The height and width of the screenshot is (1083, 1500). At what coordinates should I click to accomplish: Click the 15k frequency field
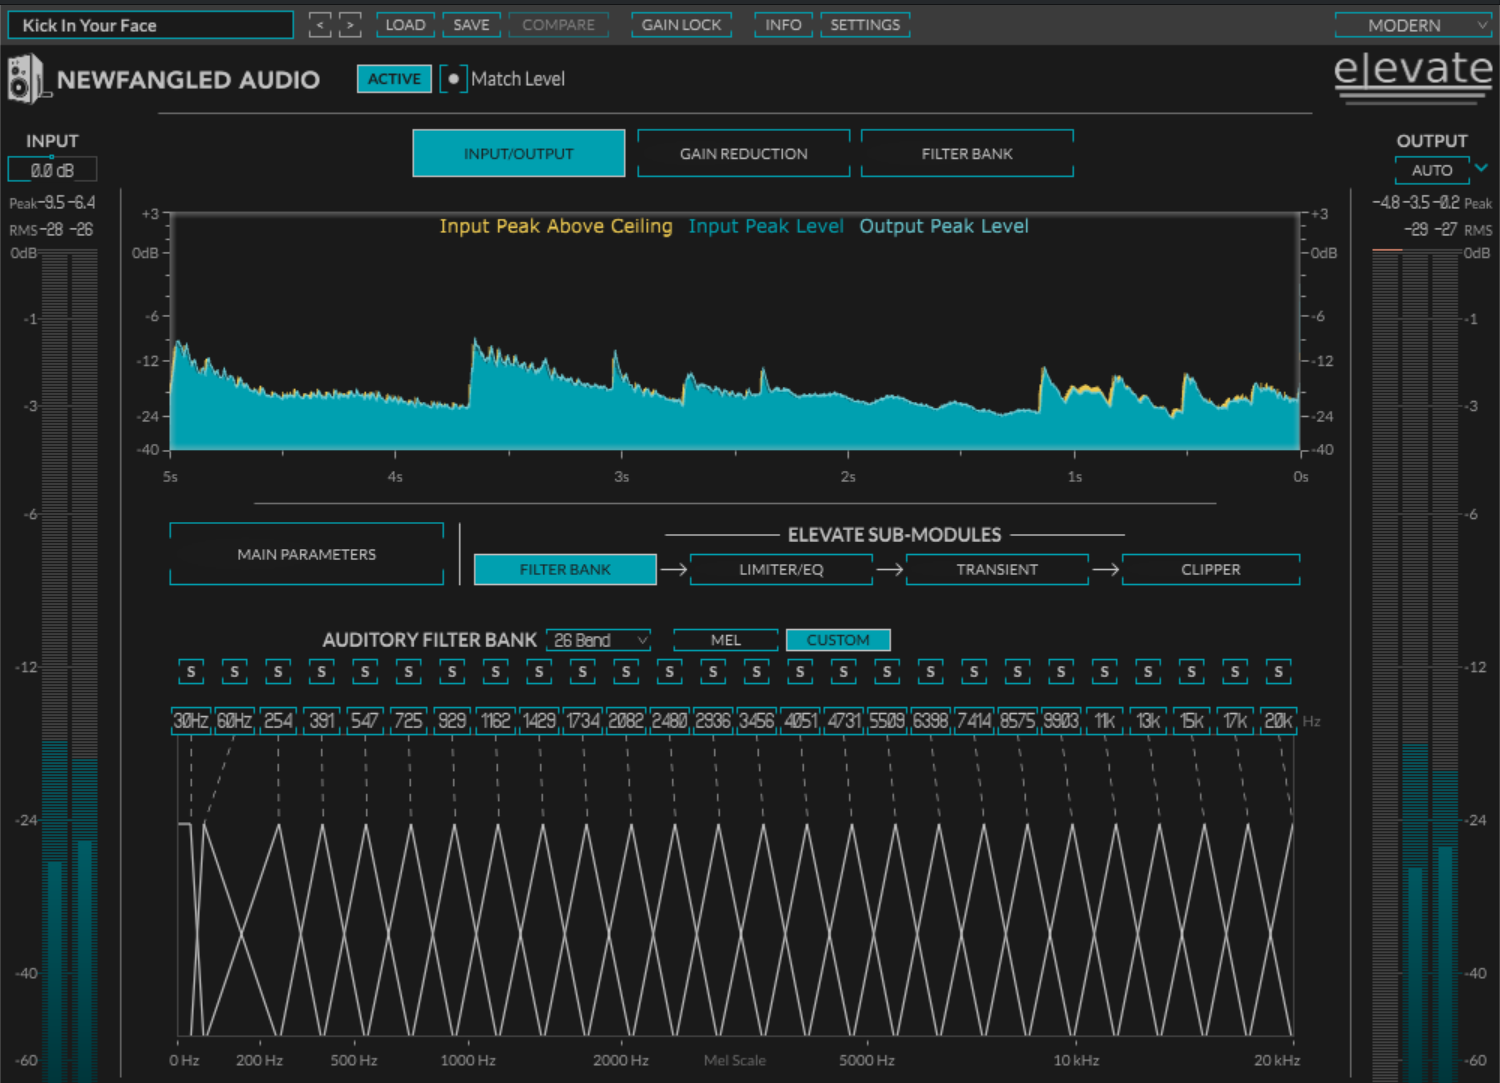pyautogui.click(x=1191, y=721)
